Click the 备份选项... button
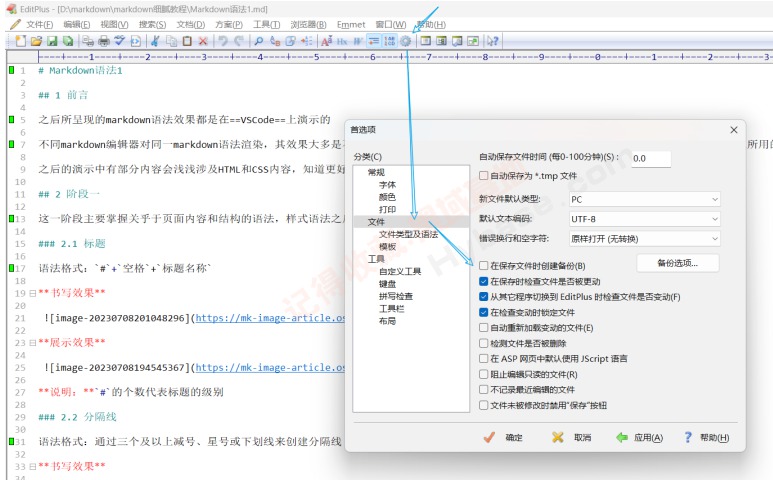This screenshot has height=480, width=773. [x=678, y=263]
